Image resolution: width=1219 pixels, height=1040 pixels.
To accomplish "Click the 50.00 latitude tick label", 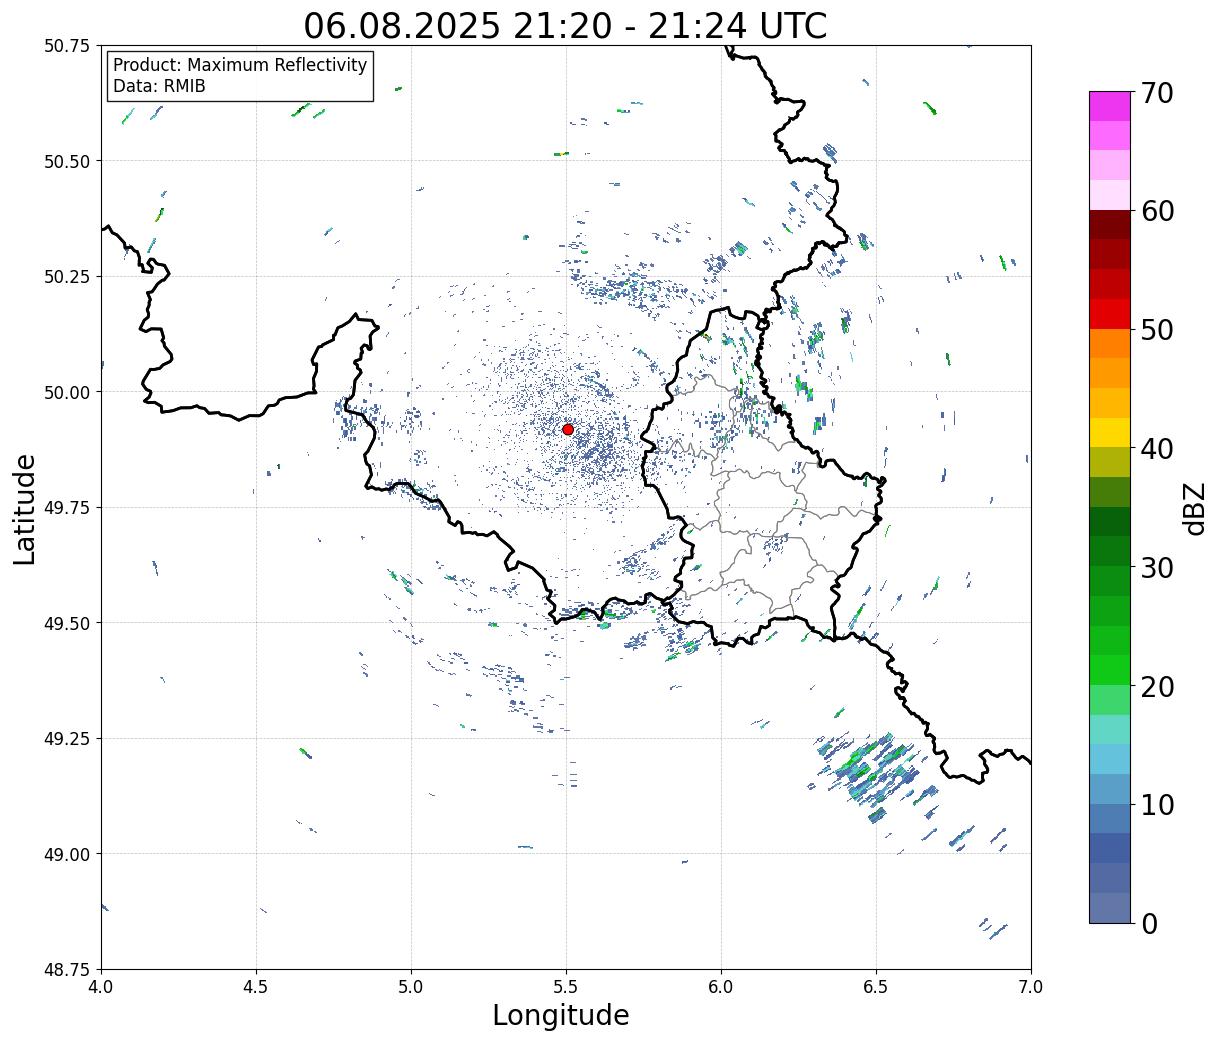I will pos(67,392).
